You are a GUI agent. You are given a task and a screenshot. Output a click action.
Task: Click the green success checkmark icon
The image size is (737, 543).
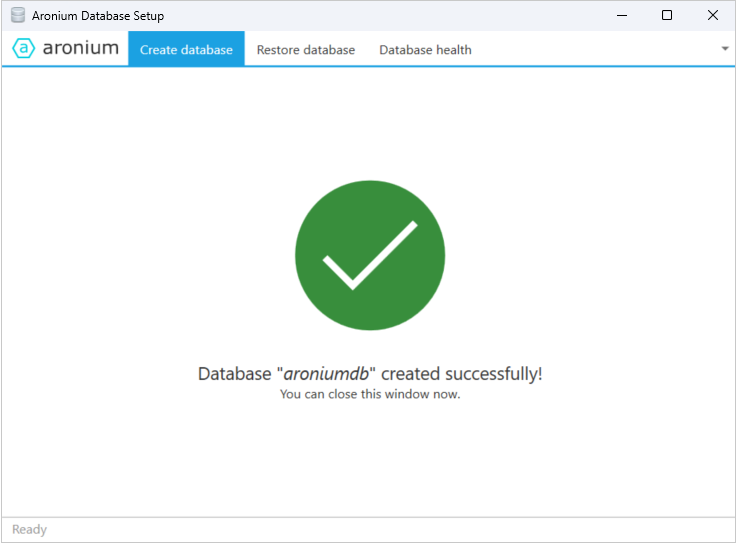(x=370, y=255)
